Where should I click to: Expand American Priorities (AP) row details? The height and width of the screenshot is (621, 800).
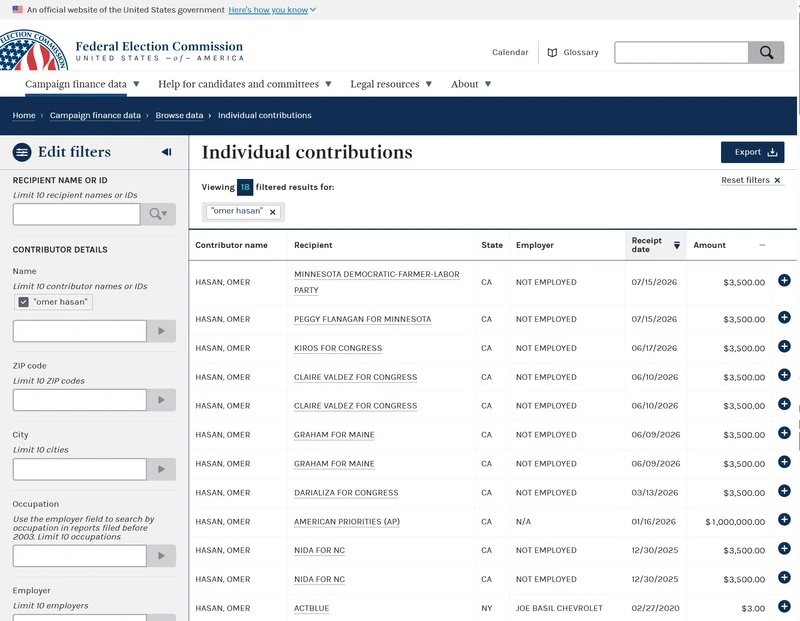click(784, 519)
